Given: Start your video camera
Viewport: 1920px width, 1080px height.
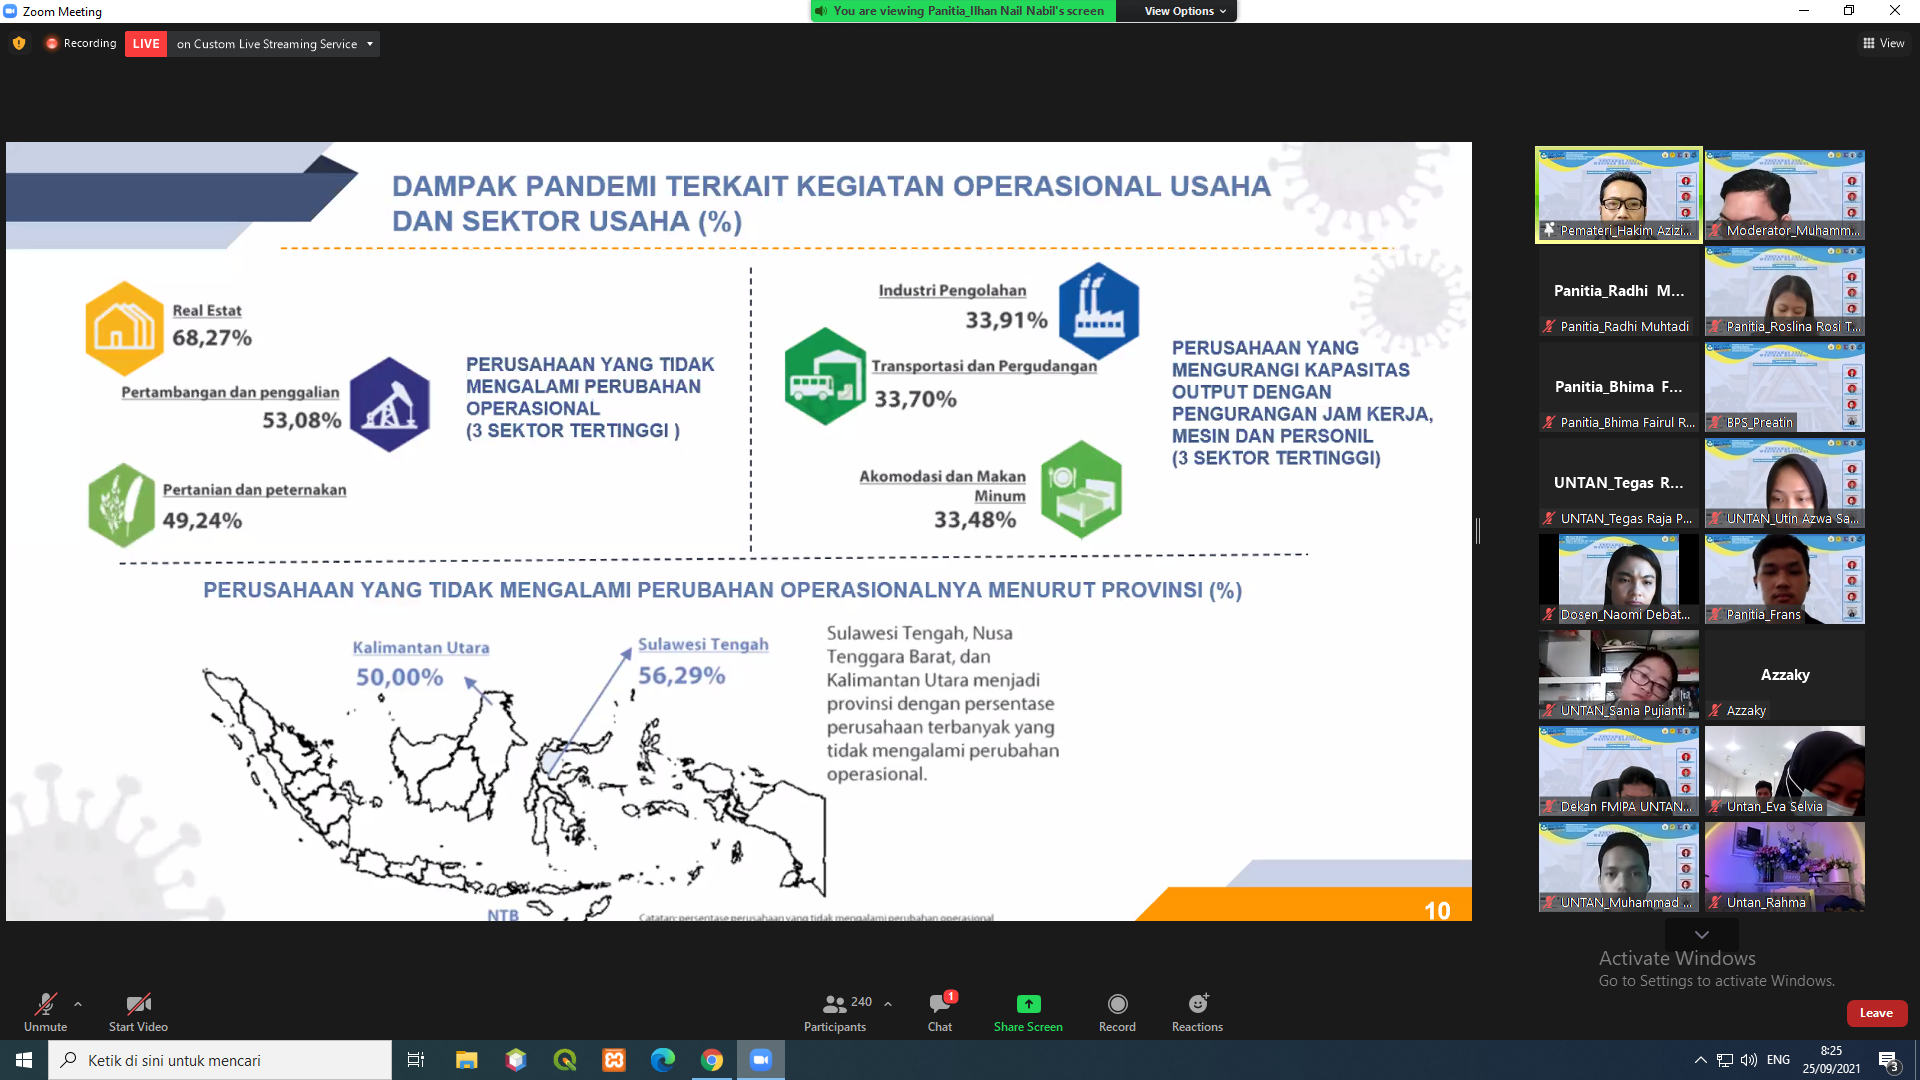Looking at the screenshot, I should [137, 1011].
